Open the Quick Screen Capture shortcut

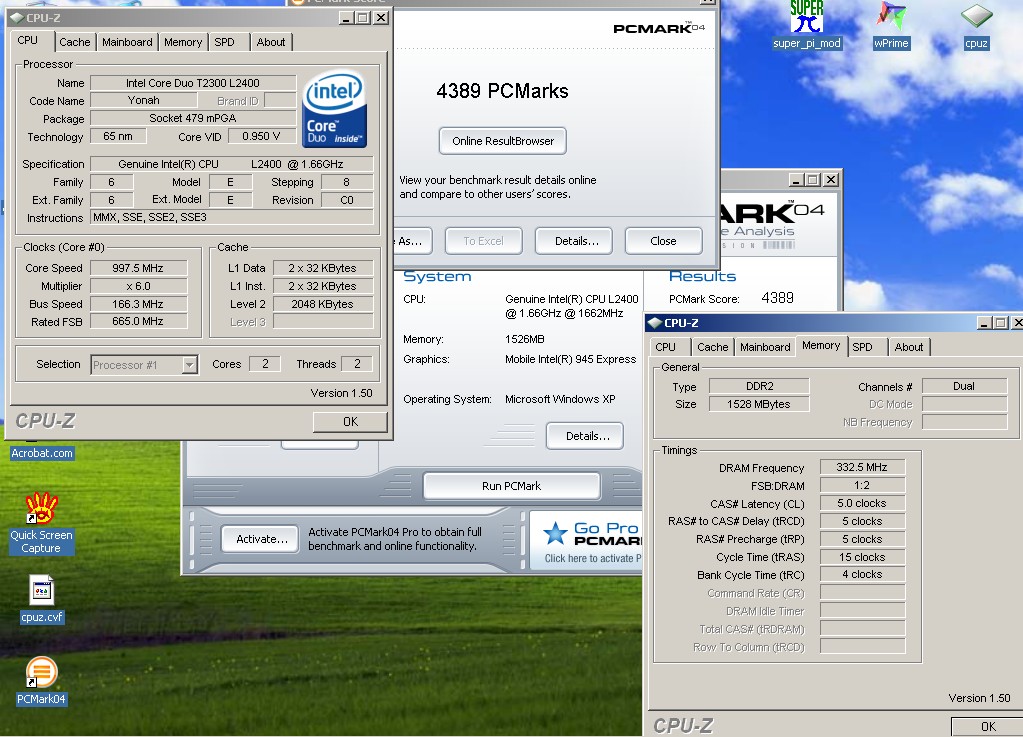[41, 523]
